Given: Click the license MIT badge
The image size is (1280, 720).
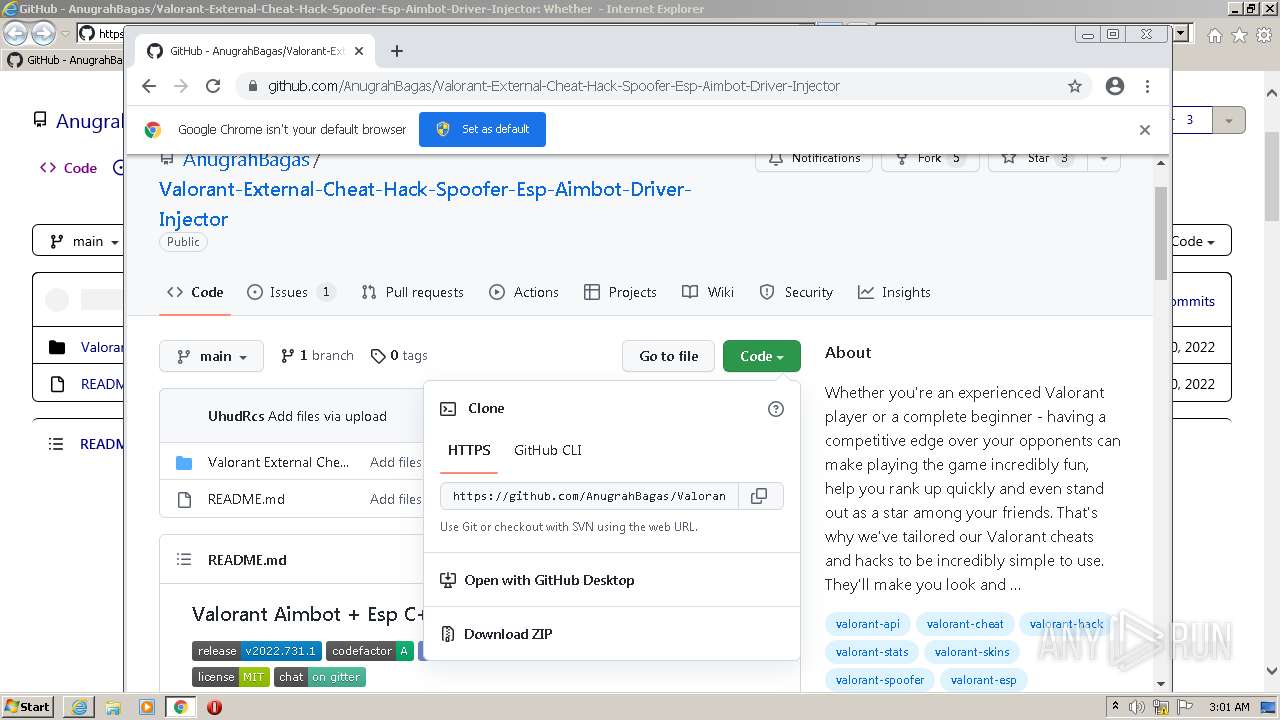Looking at the screenshot, I should [231, 677].
